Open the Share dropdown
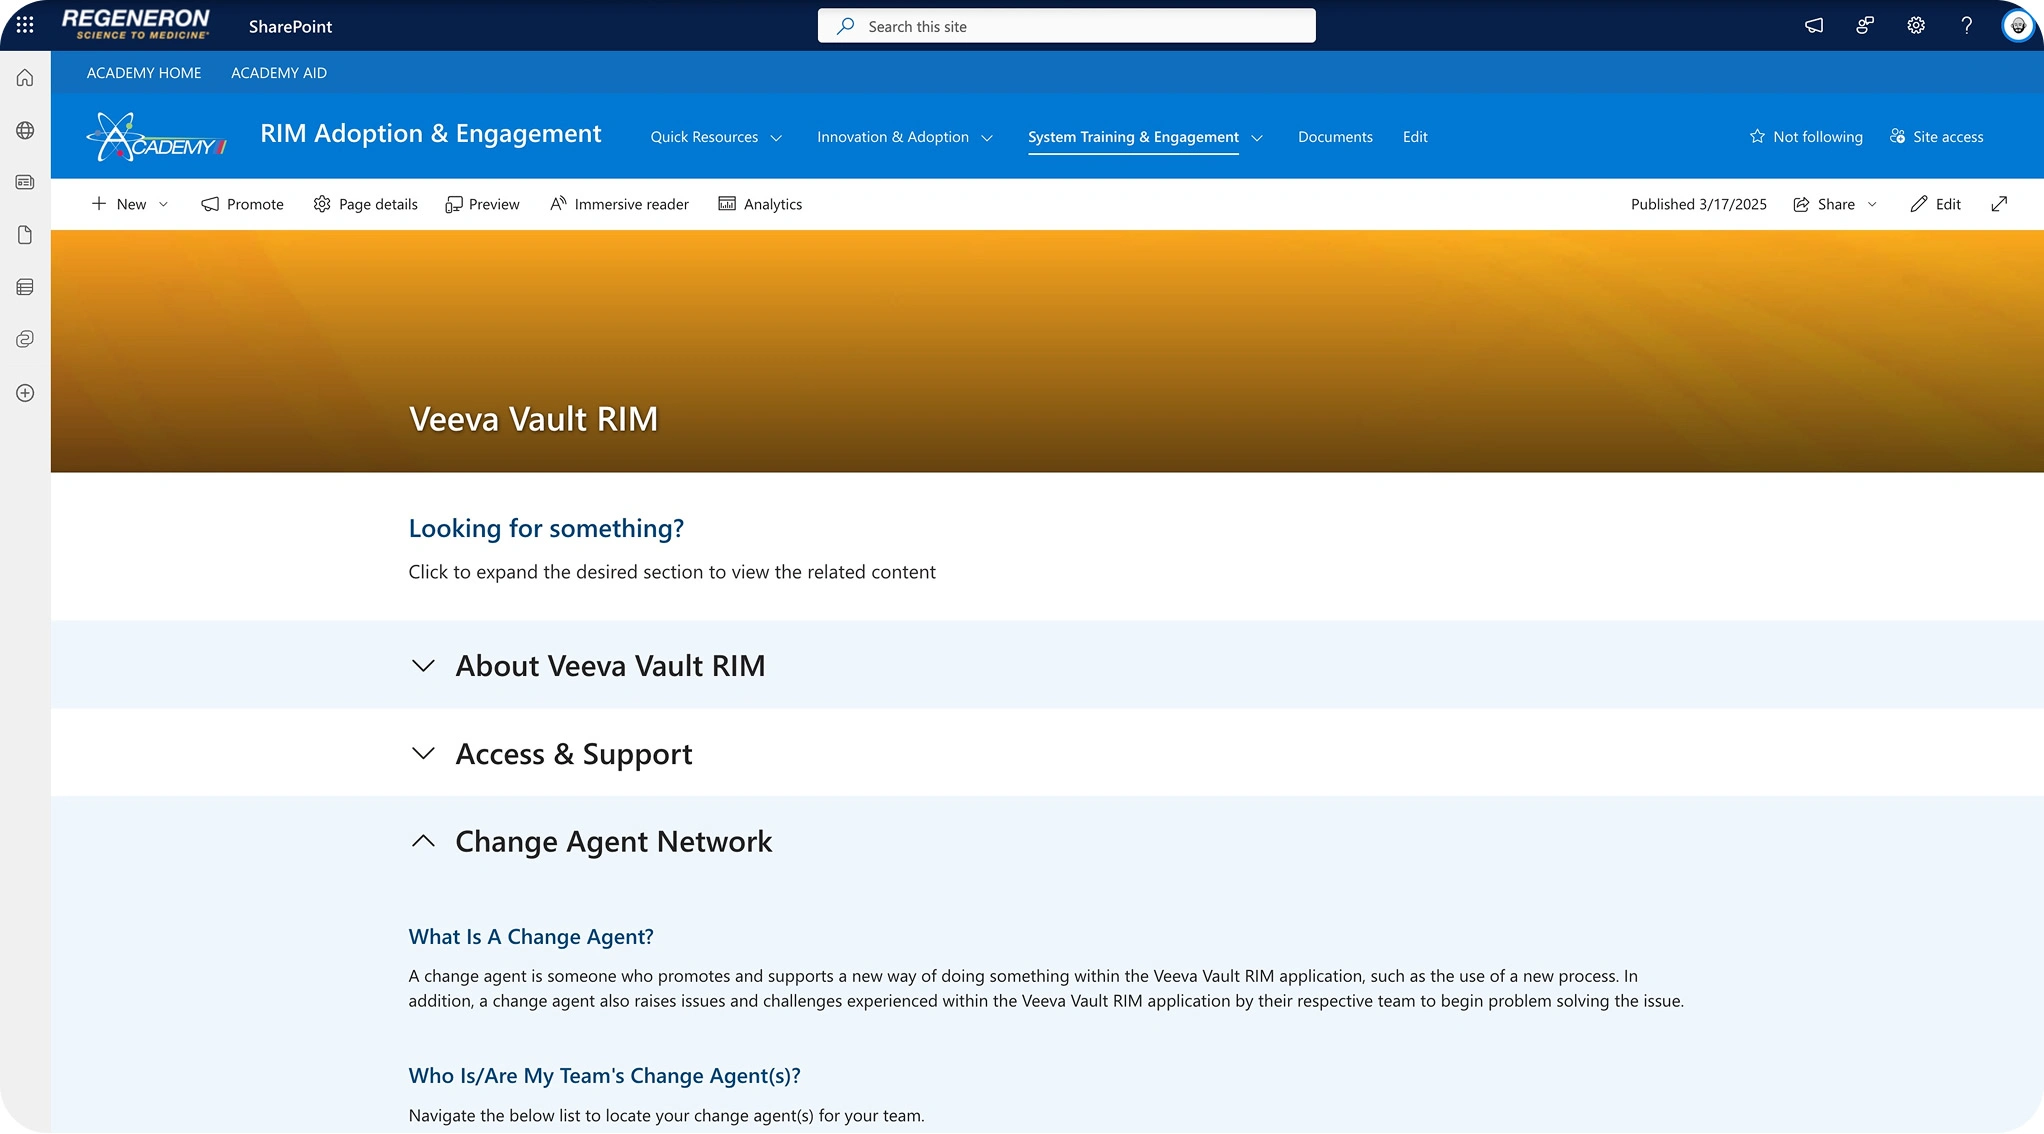The height and width of the screenshot is (1134, 2044). click(1835, 204)
